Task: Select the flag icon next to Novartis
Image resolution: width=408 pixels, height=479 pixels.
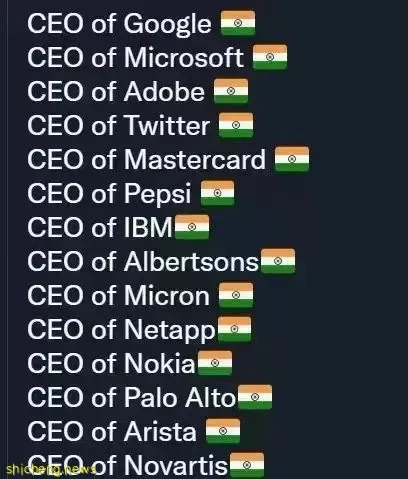Action: pyautogui.click(x=247, y=465)
